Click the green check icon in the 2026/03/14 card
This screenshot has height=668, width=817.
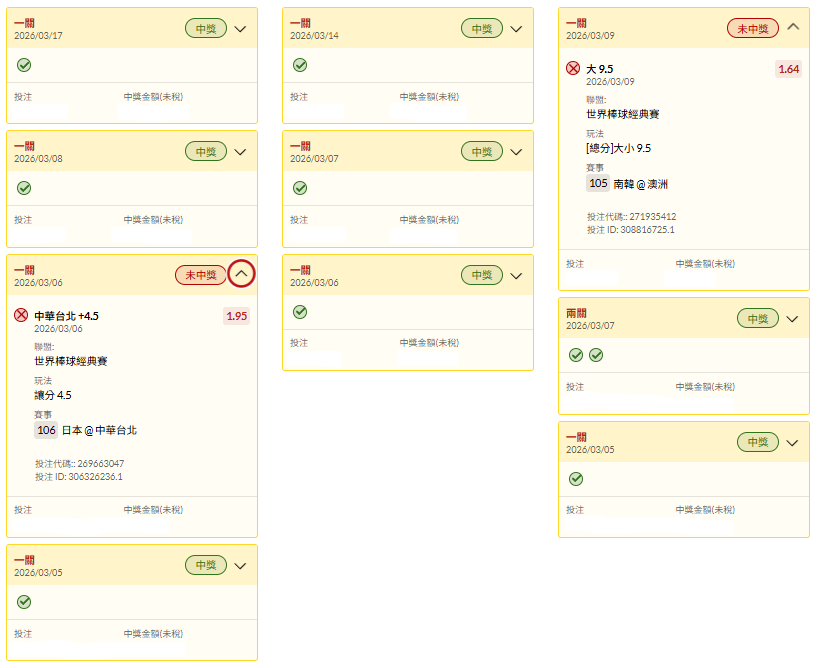[x=300, y=65]
